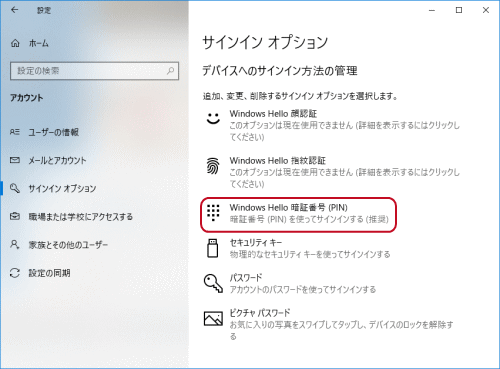Click the fingerprint icon

(x=213, y=166)
